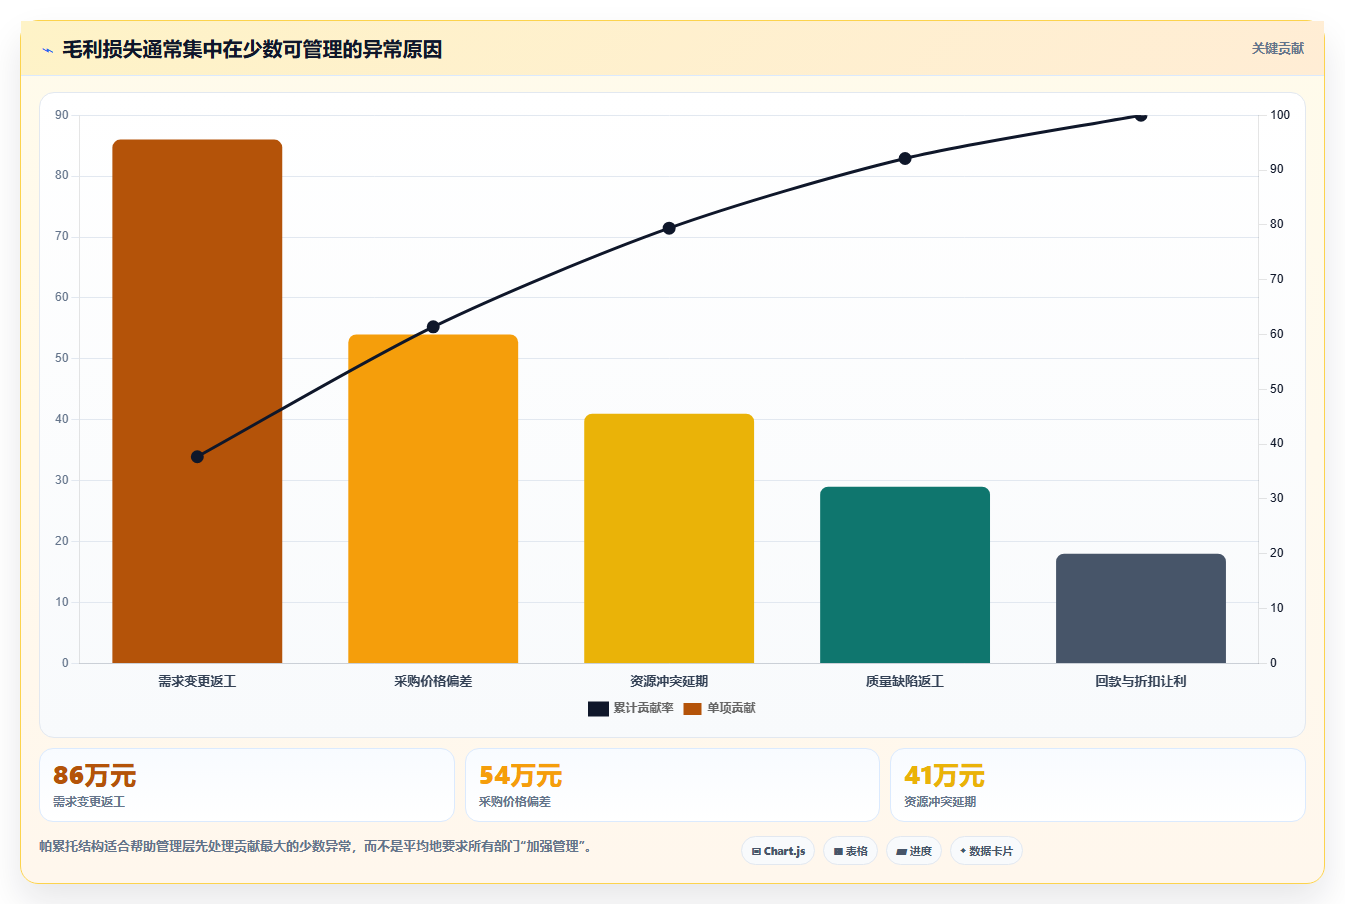Click the 进度 tag

[x=914, y=851]
